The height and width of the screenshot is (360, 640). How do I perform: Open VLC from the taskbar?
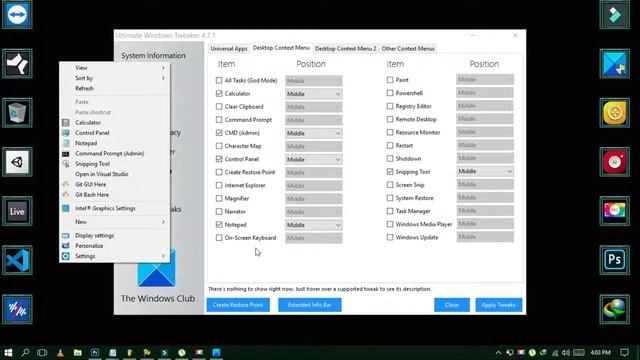[60, 352]
